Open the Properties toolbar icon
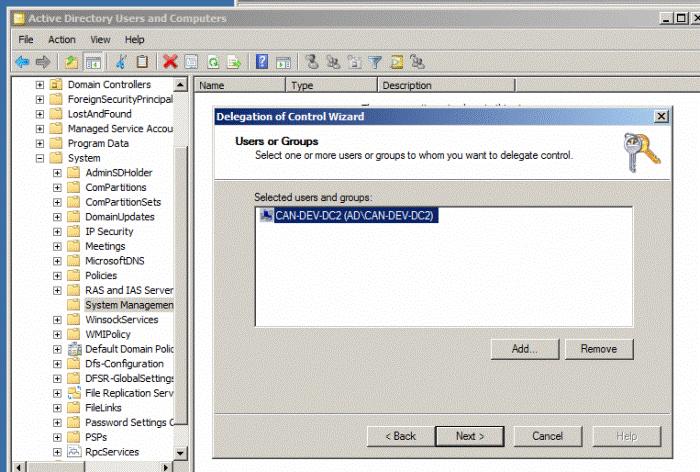The height and width of the screenshot is (472, 700). (x=192, y=61)
